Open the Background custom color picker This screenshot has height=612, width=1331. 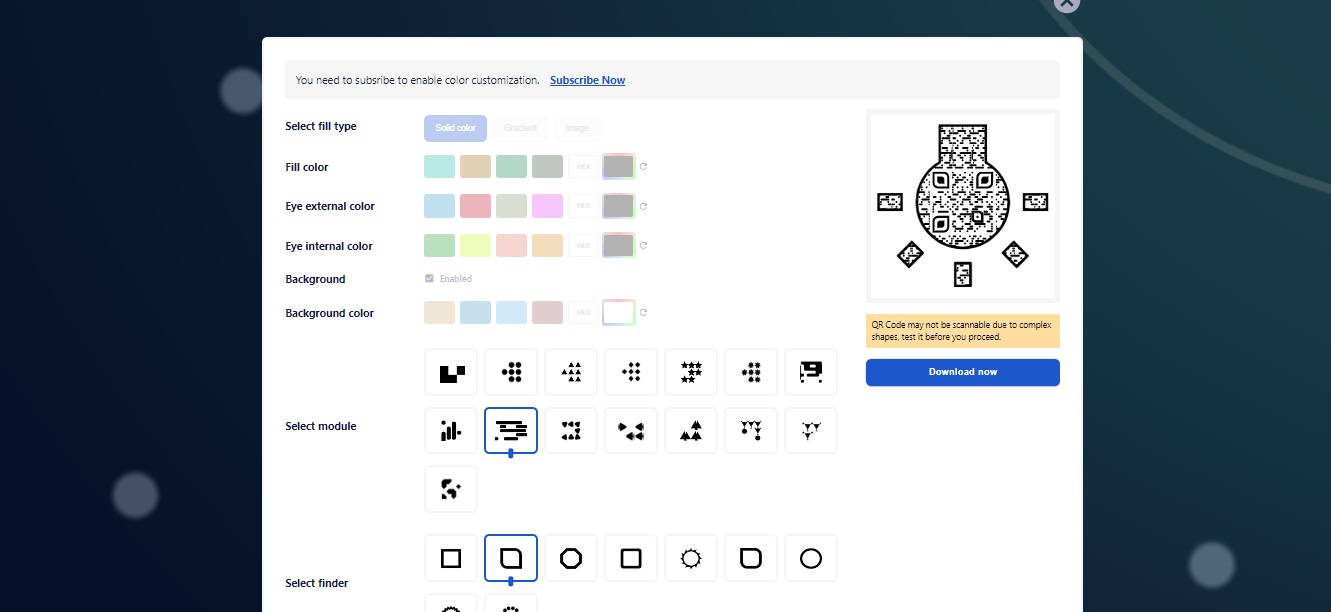(x=619, y=313)
